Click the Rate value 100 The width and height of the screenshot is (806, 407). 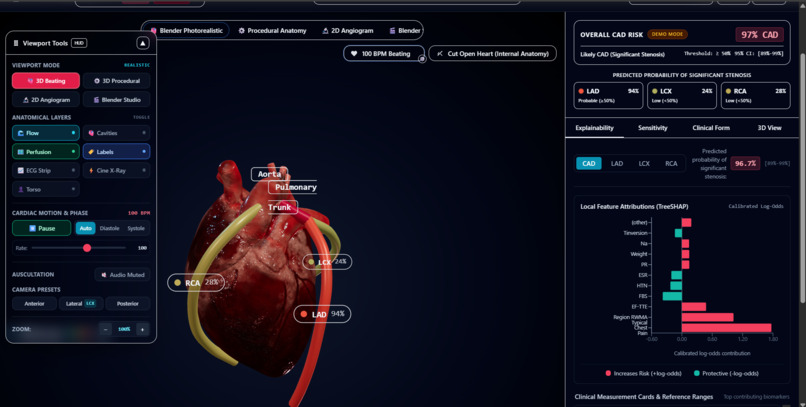(142, 248)
